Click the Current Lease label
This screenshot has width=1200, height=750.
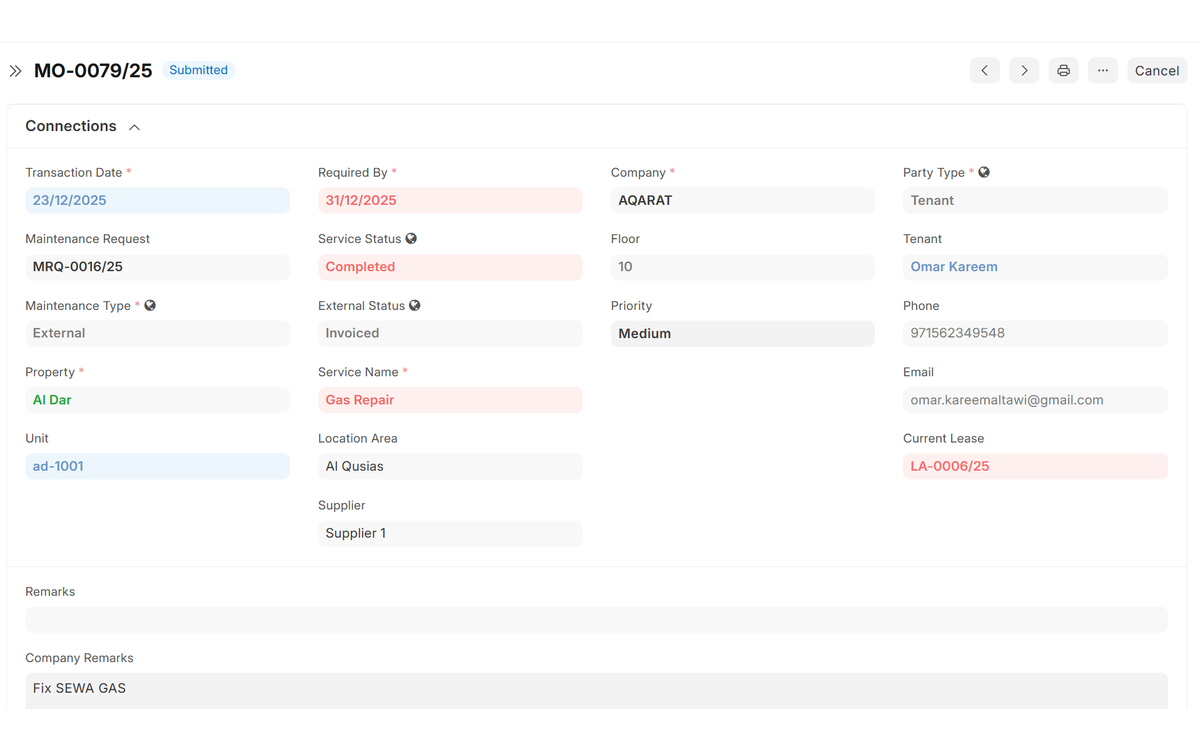click(943, 438)
